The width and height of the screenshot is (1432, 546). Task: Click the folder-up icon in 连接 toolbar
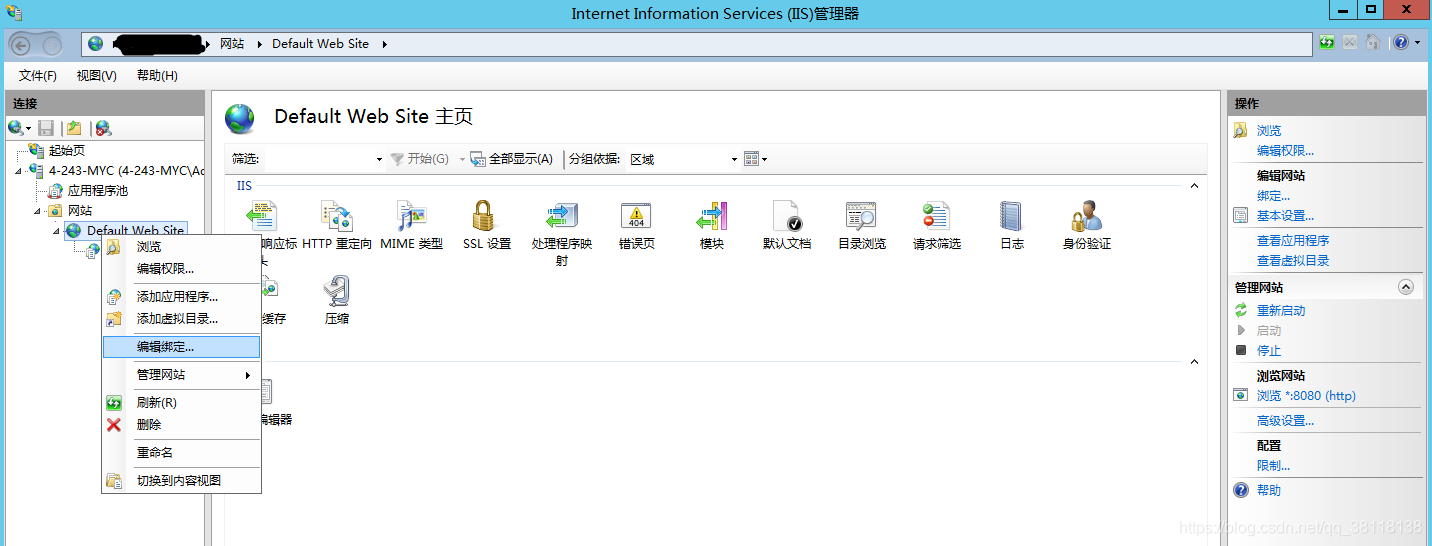(x=74, y=128)
